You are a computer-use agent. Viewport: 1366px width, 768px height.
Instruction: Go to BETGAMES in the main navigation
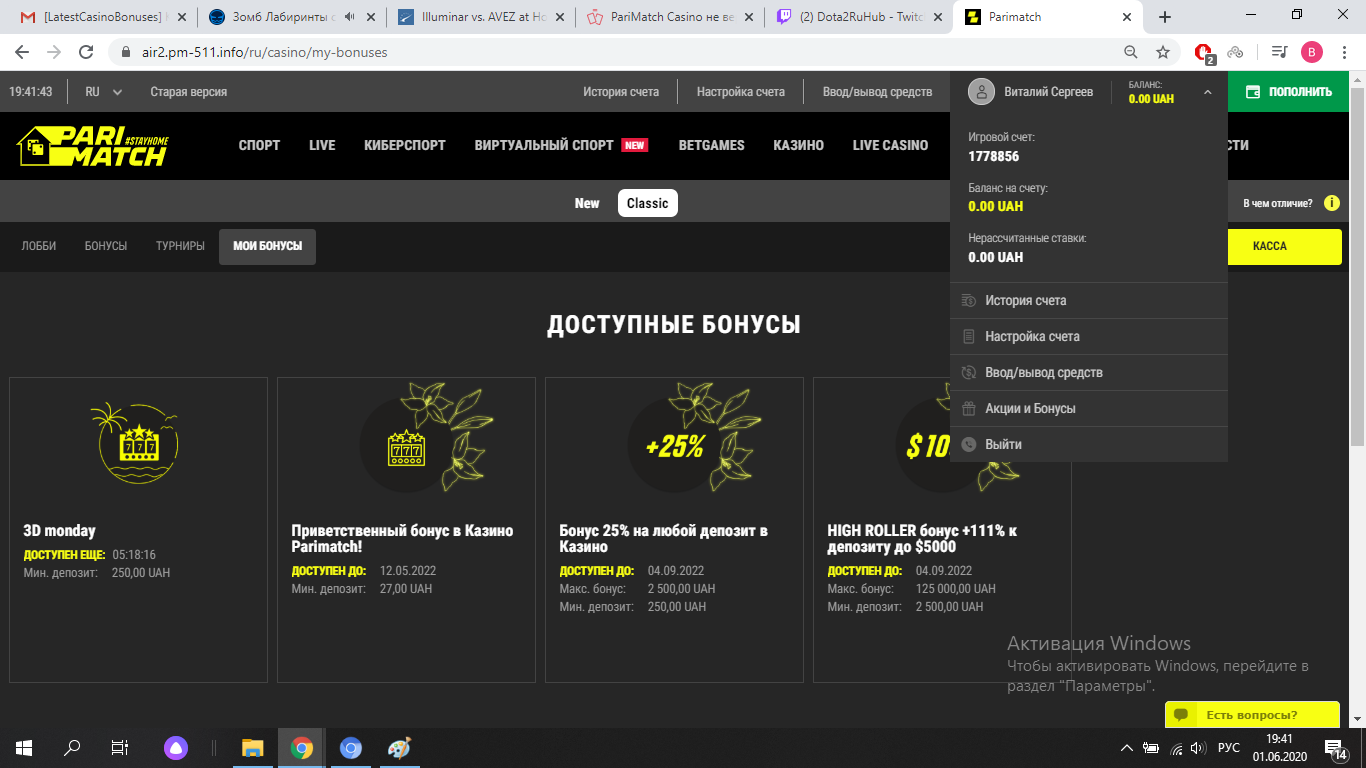[x=711, y=146]
